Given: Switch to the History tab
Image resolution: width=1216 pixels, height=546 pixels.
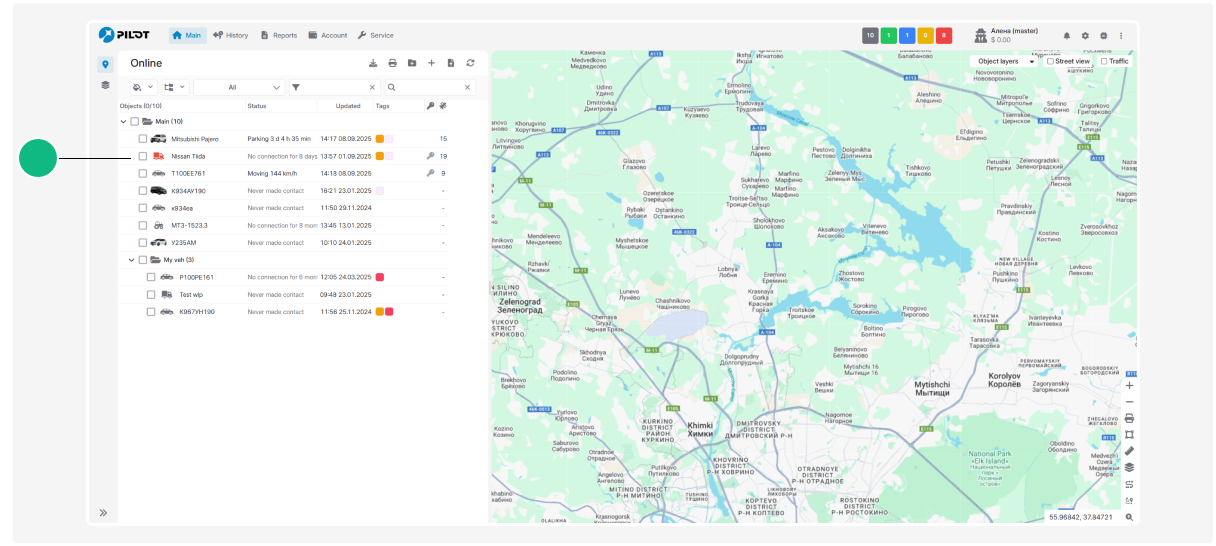Looking at the screenshot, I should [230, 35].
